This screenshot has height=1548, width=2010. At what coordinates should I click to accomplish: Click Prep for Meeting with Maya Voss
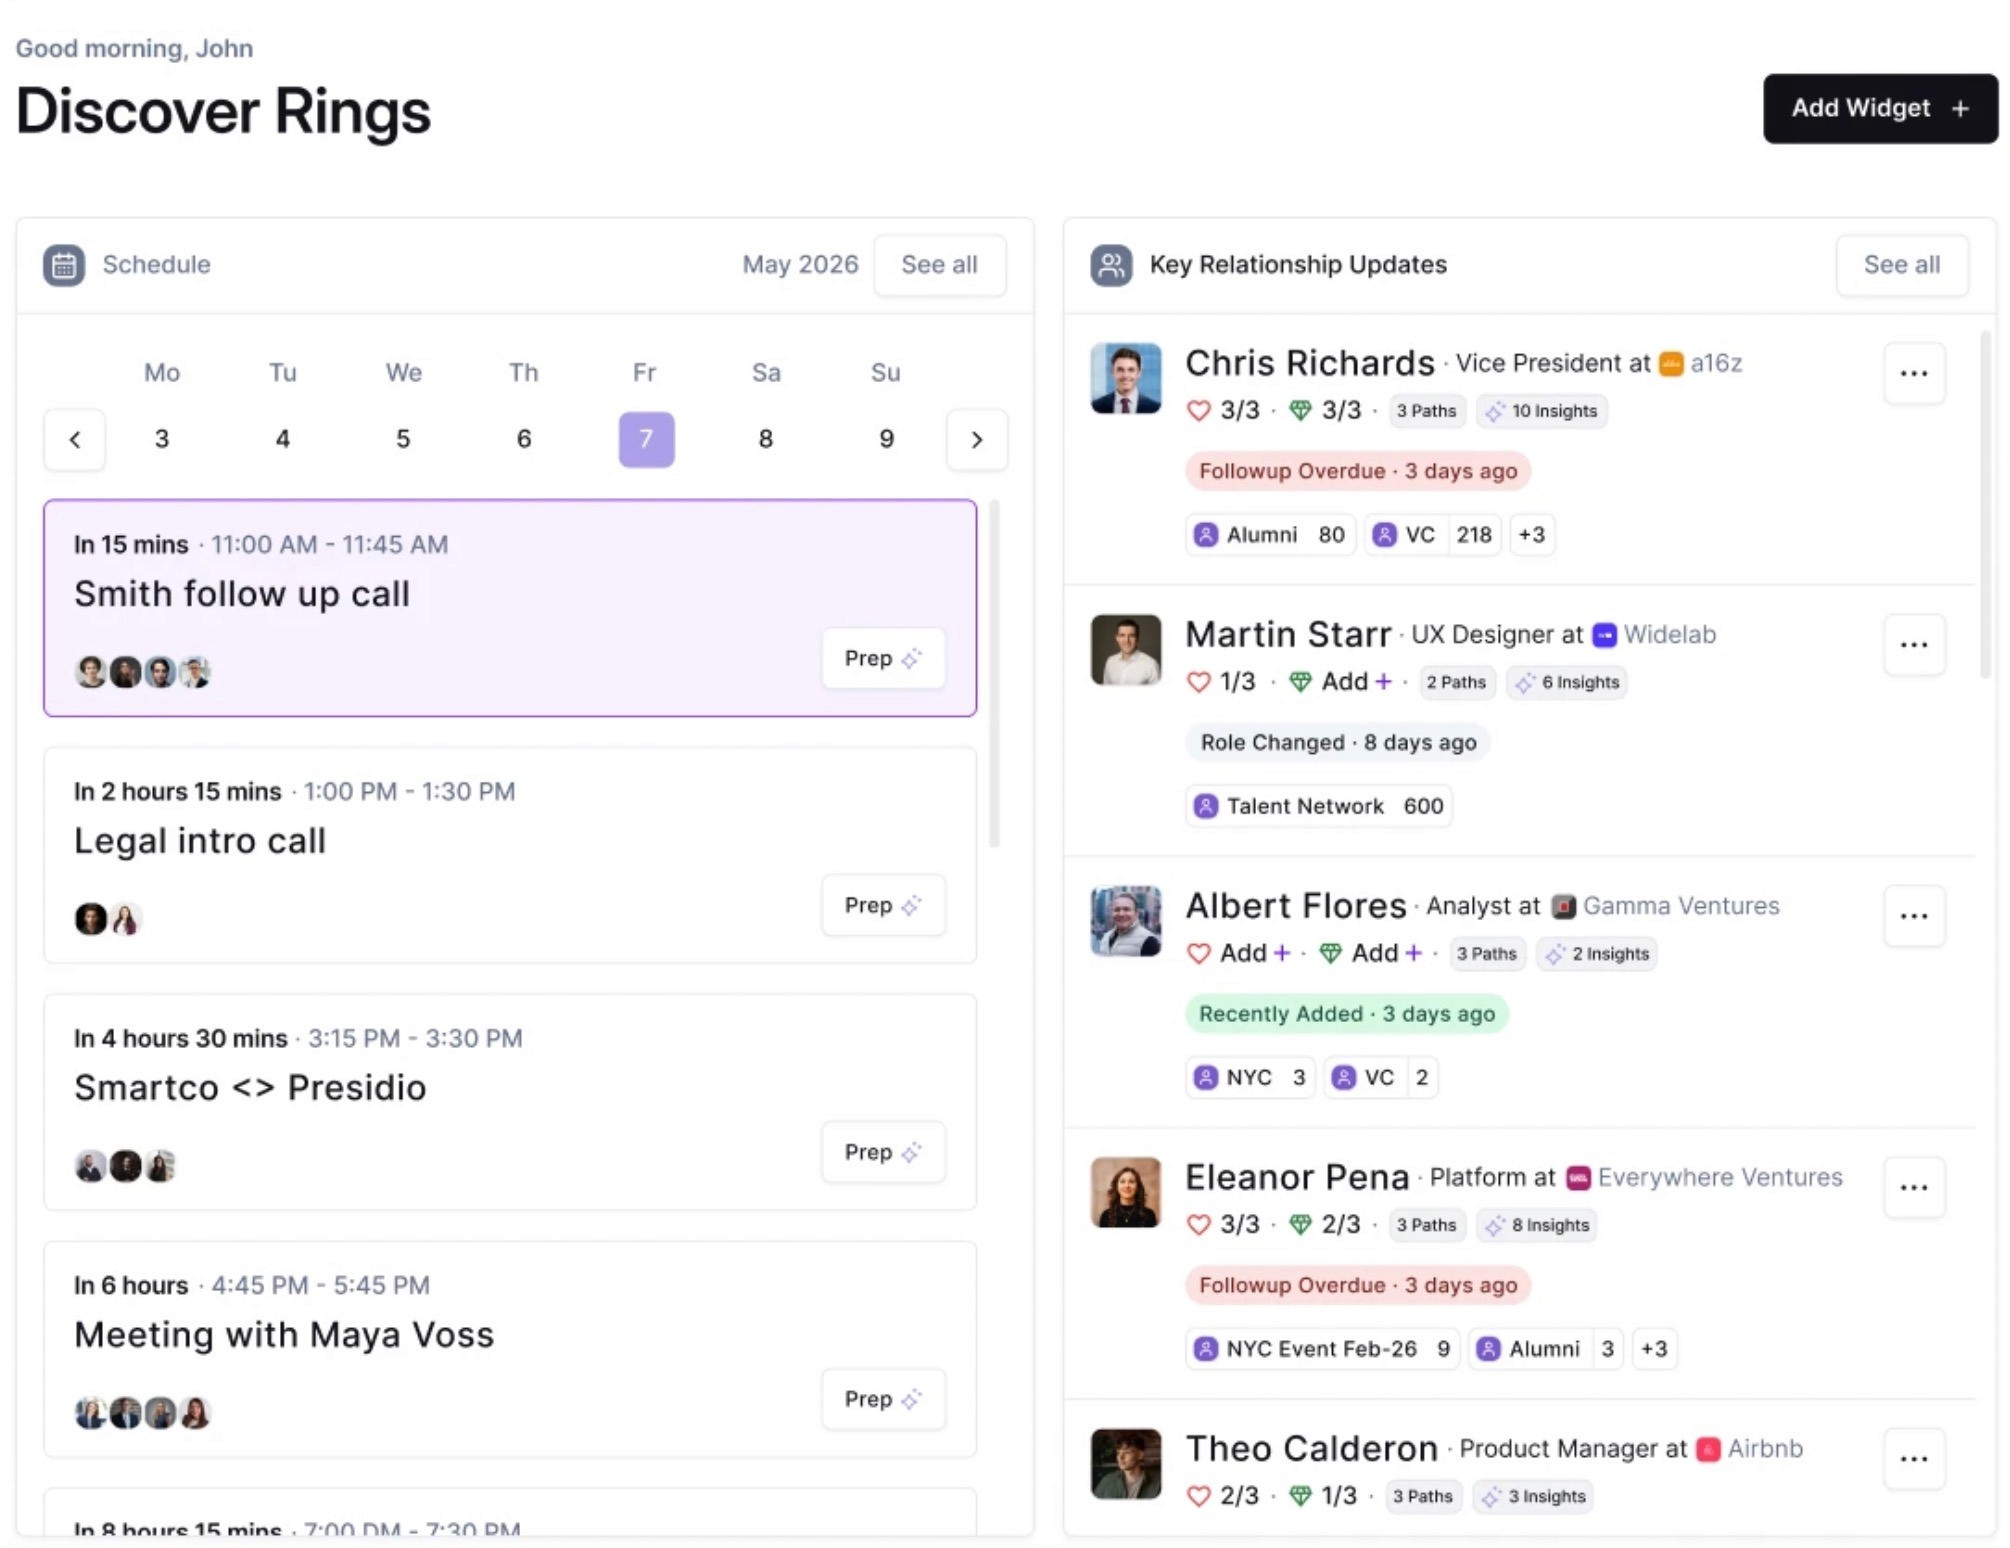click(x=883, y=1399)
